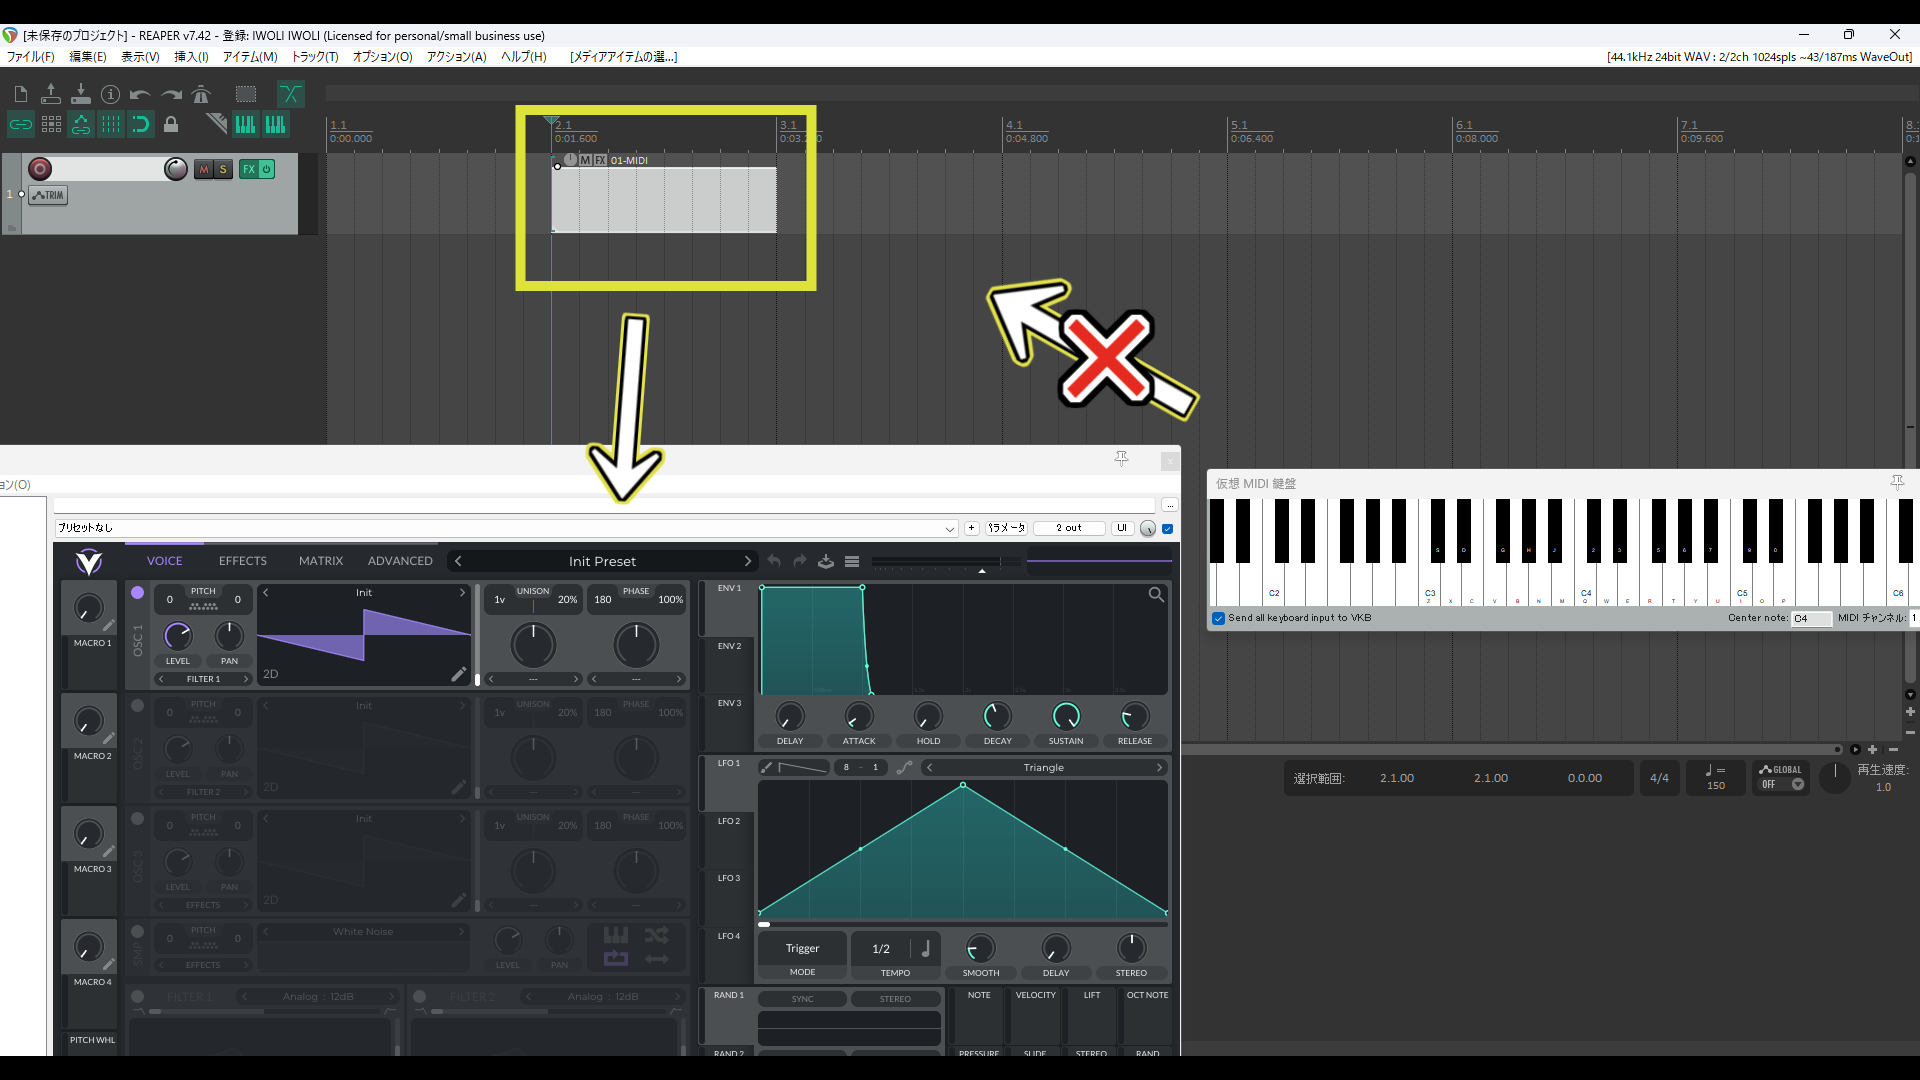Toggle snap magnet icon
Viewport: 1920px width, 1080px height.
click(141, 124)
